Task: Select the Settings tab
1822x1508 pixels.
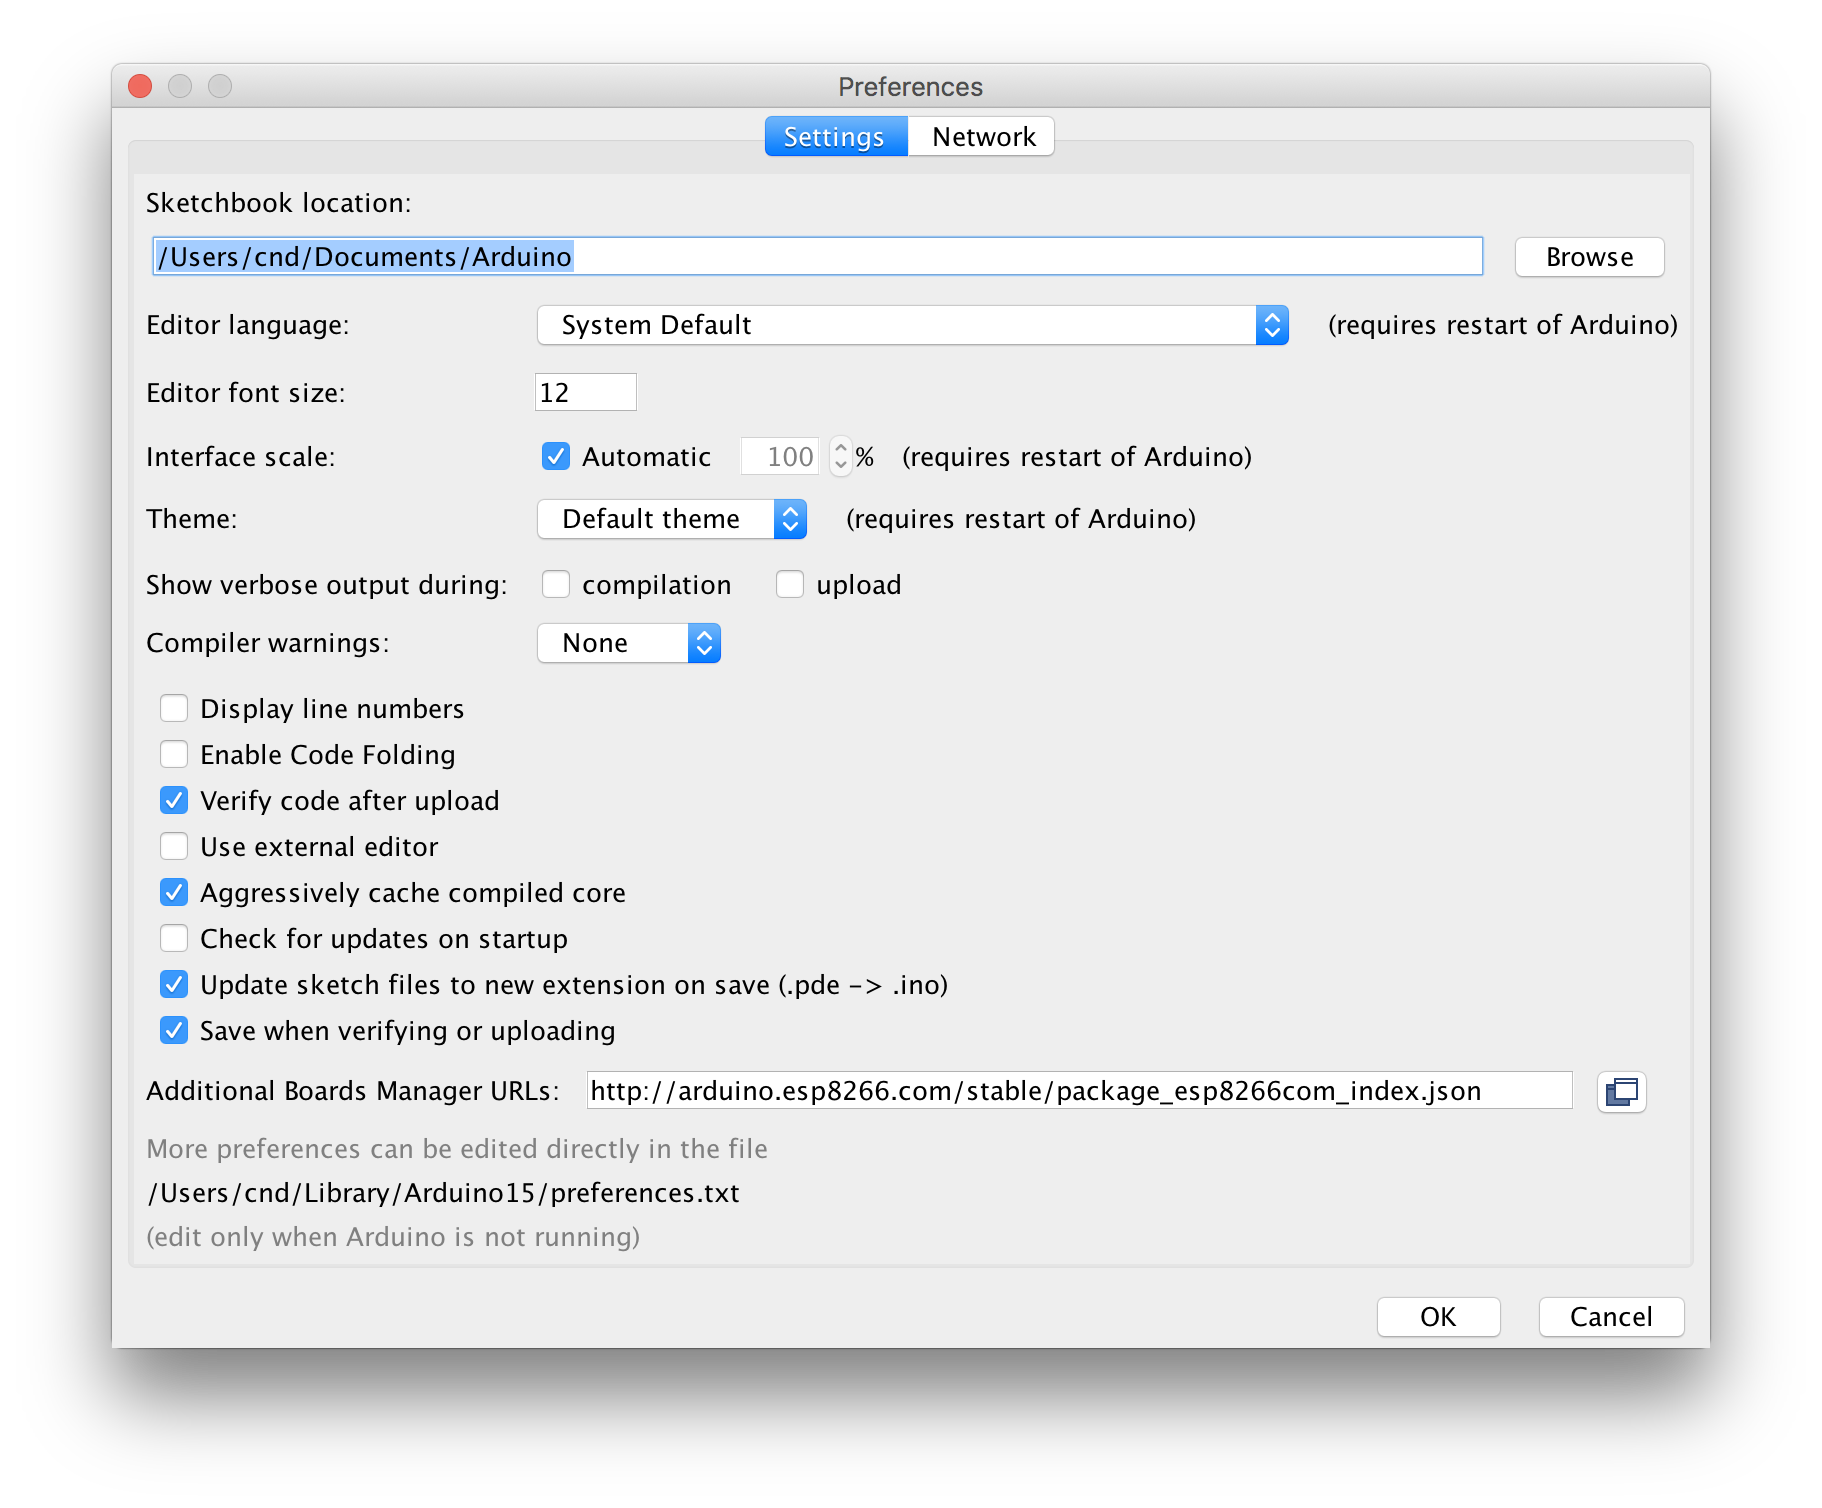Action: point(834,137)
